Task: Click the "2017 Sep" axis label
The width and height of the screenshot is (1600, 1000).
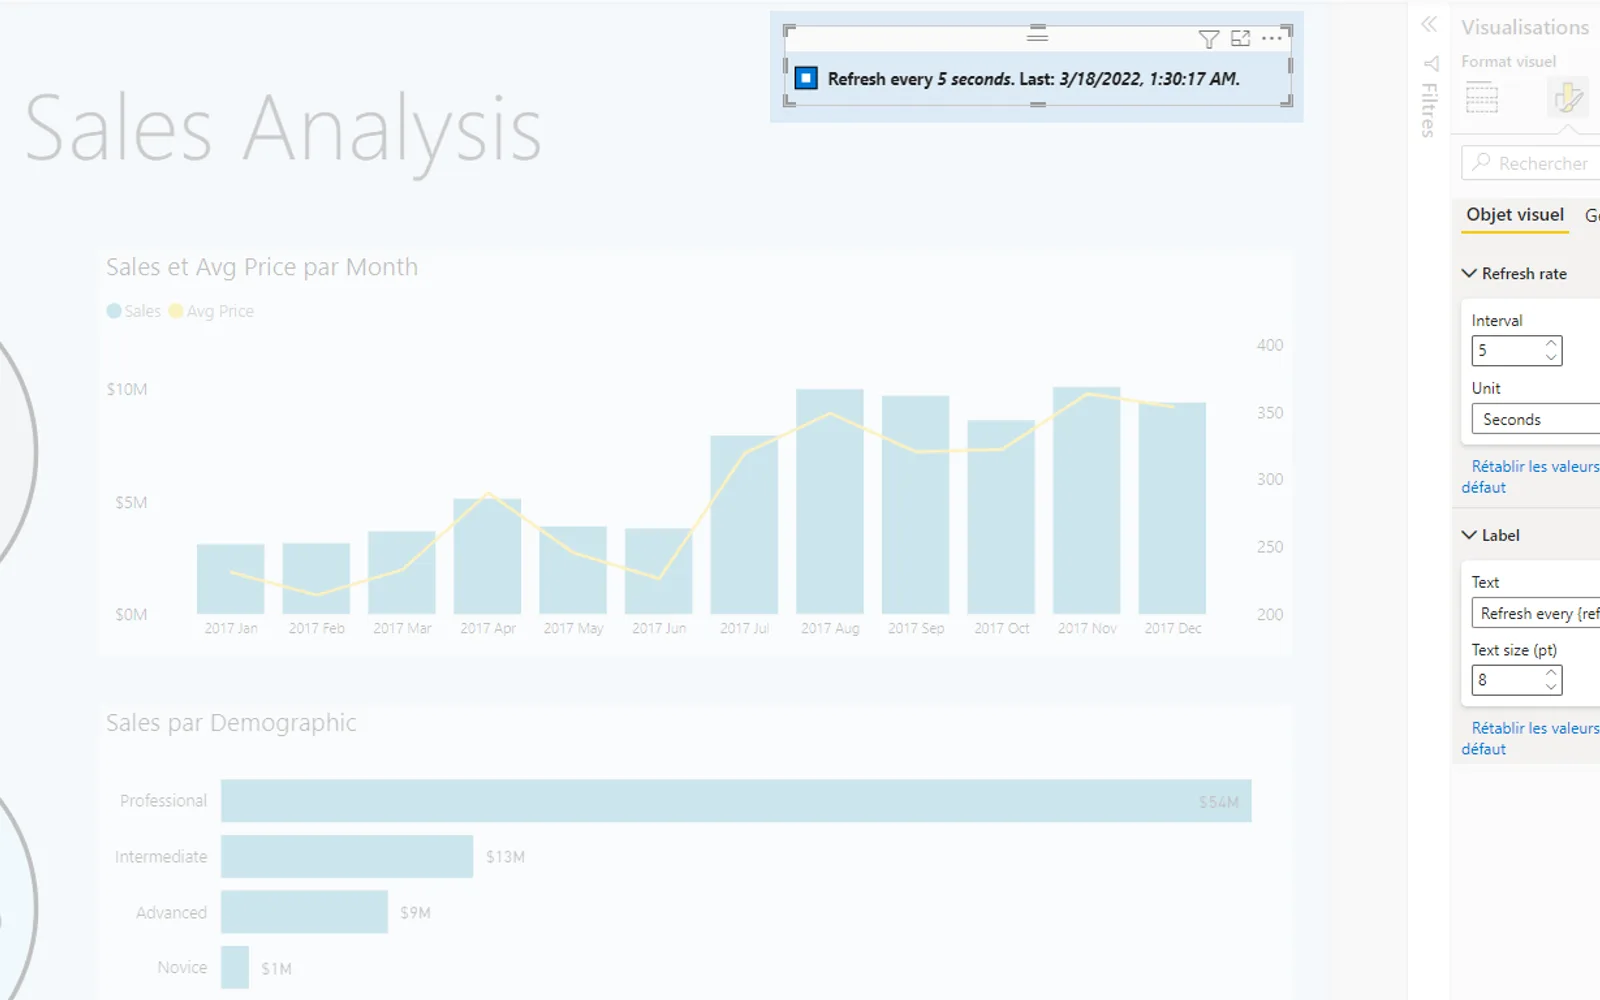Action: [x=916, y=628]
